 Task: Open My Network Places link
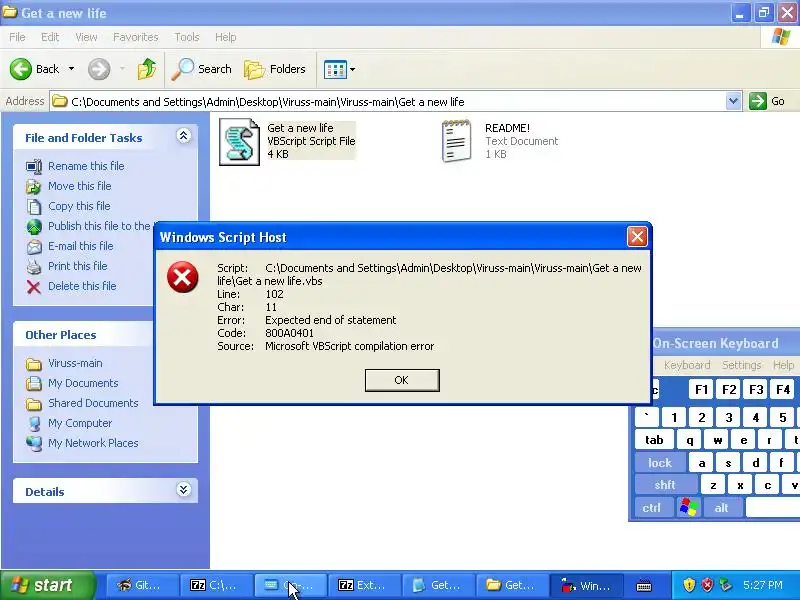[93, 443]
